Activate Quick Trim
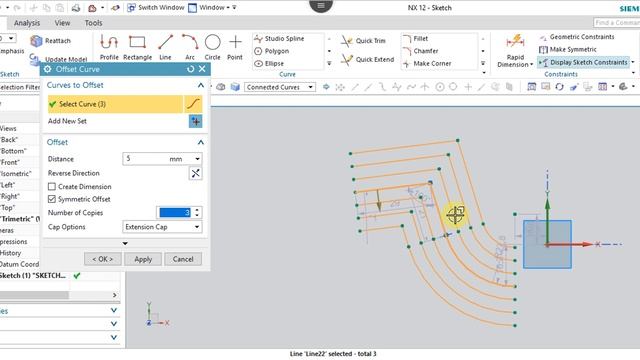Viewport: 640px width, 360px height. (363, 41)
